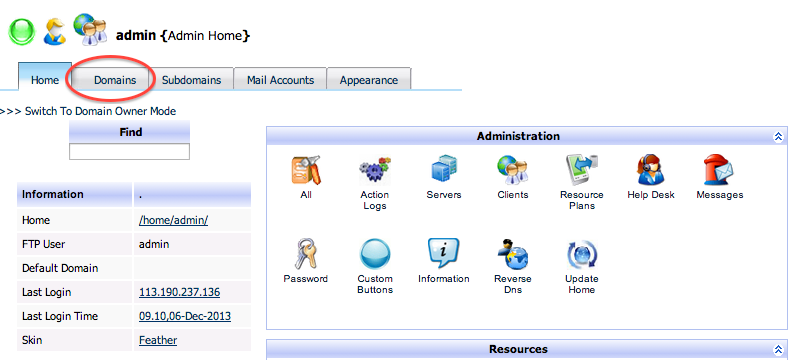Click the Skin row label
The height and width of the screenshot is (360, 807).
[x=32, y=340]
